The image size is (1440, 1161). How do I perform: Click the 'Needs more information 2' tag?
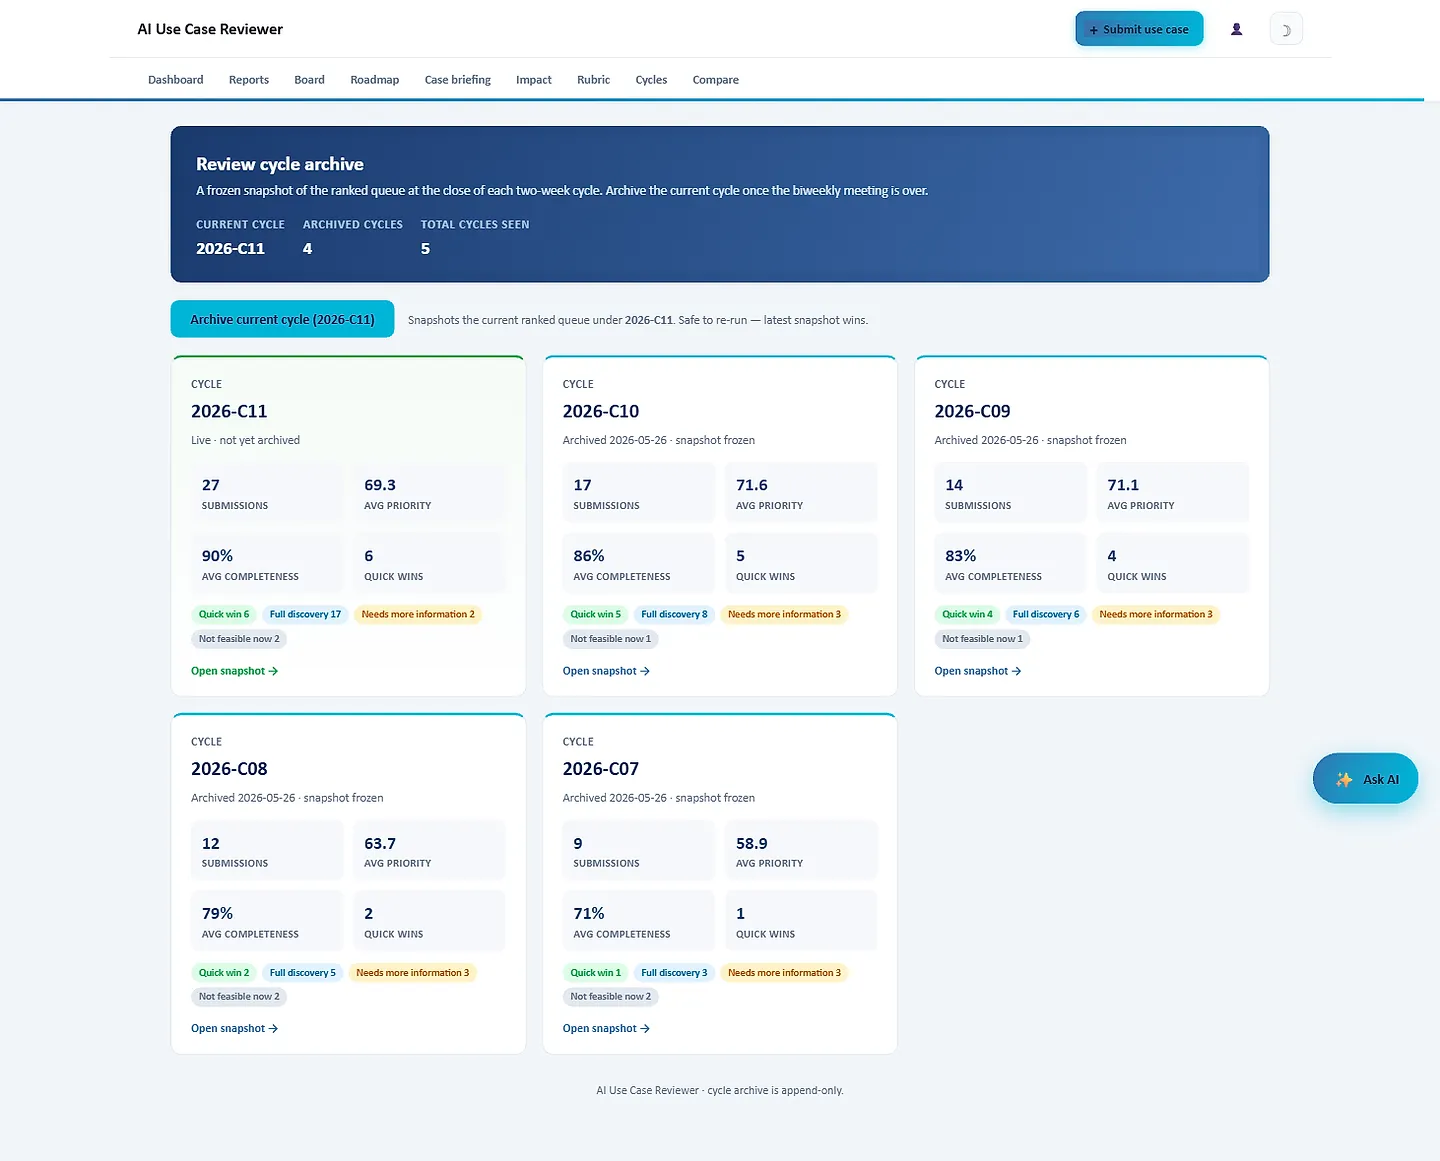coord(418,614)
